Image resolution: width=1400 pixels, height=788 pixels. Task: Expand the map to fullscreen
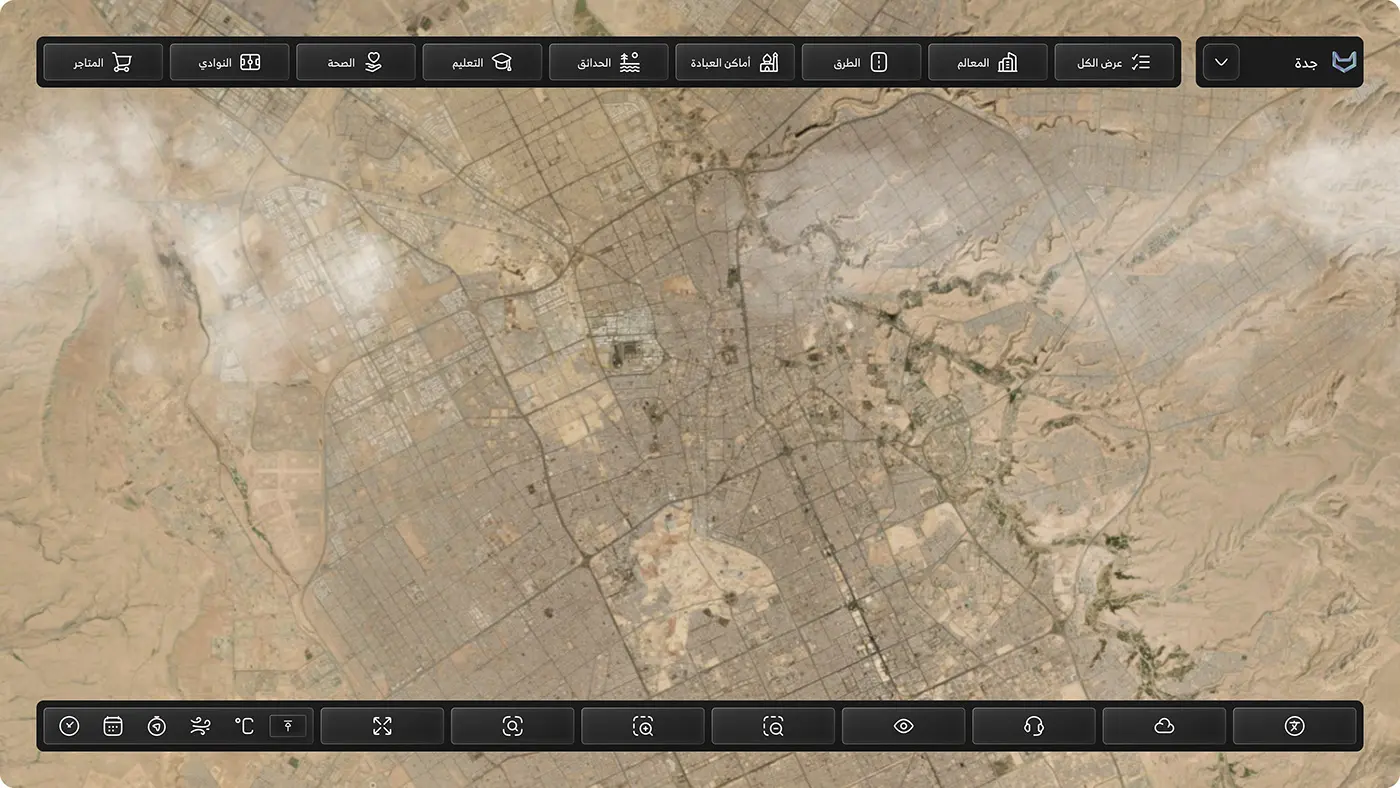pyautogui.click(x=382, y=726)
